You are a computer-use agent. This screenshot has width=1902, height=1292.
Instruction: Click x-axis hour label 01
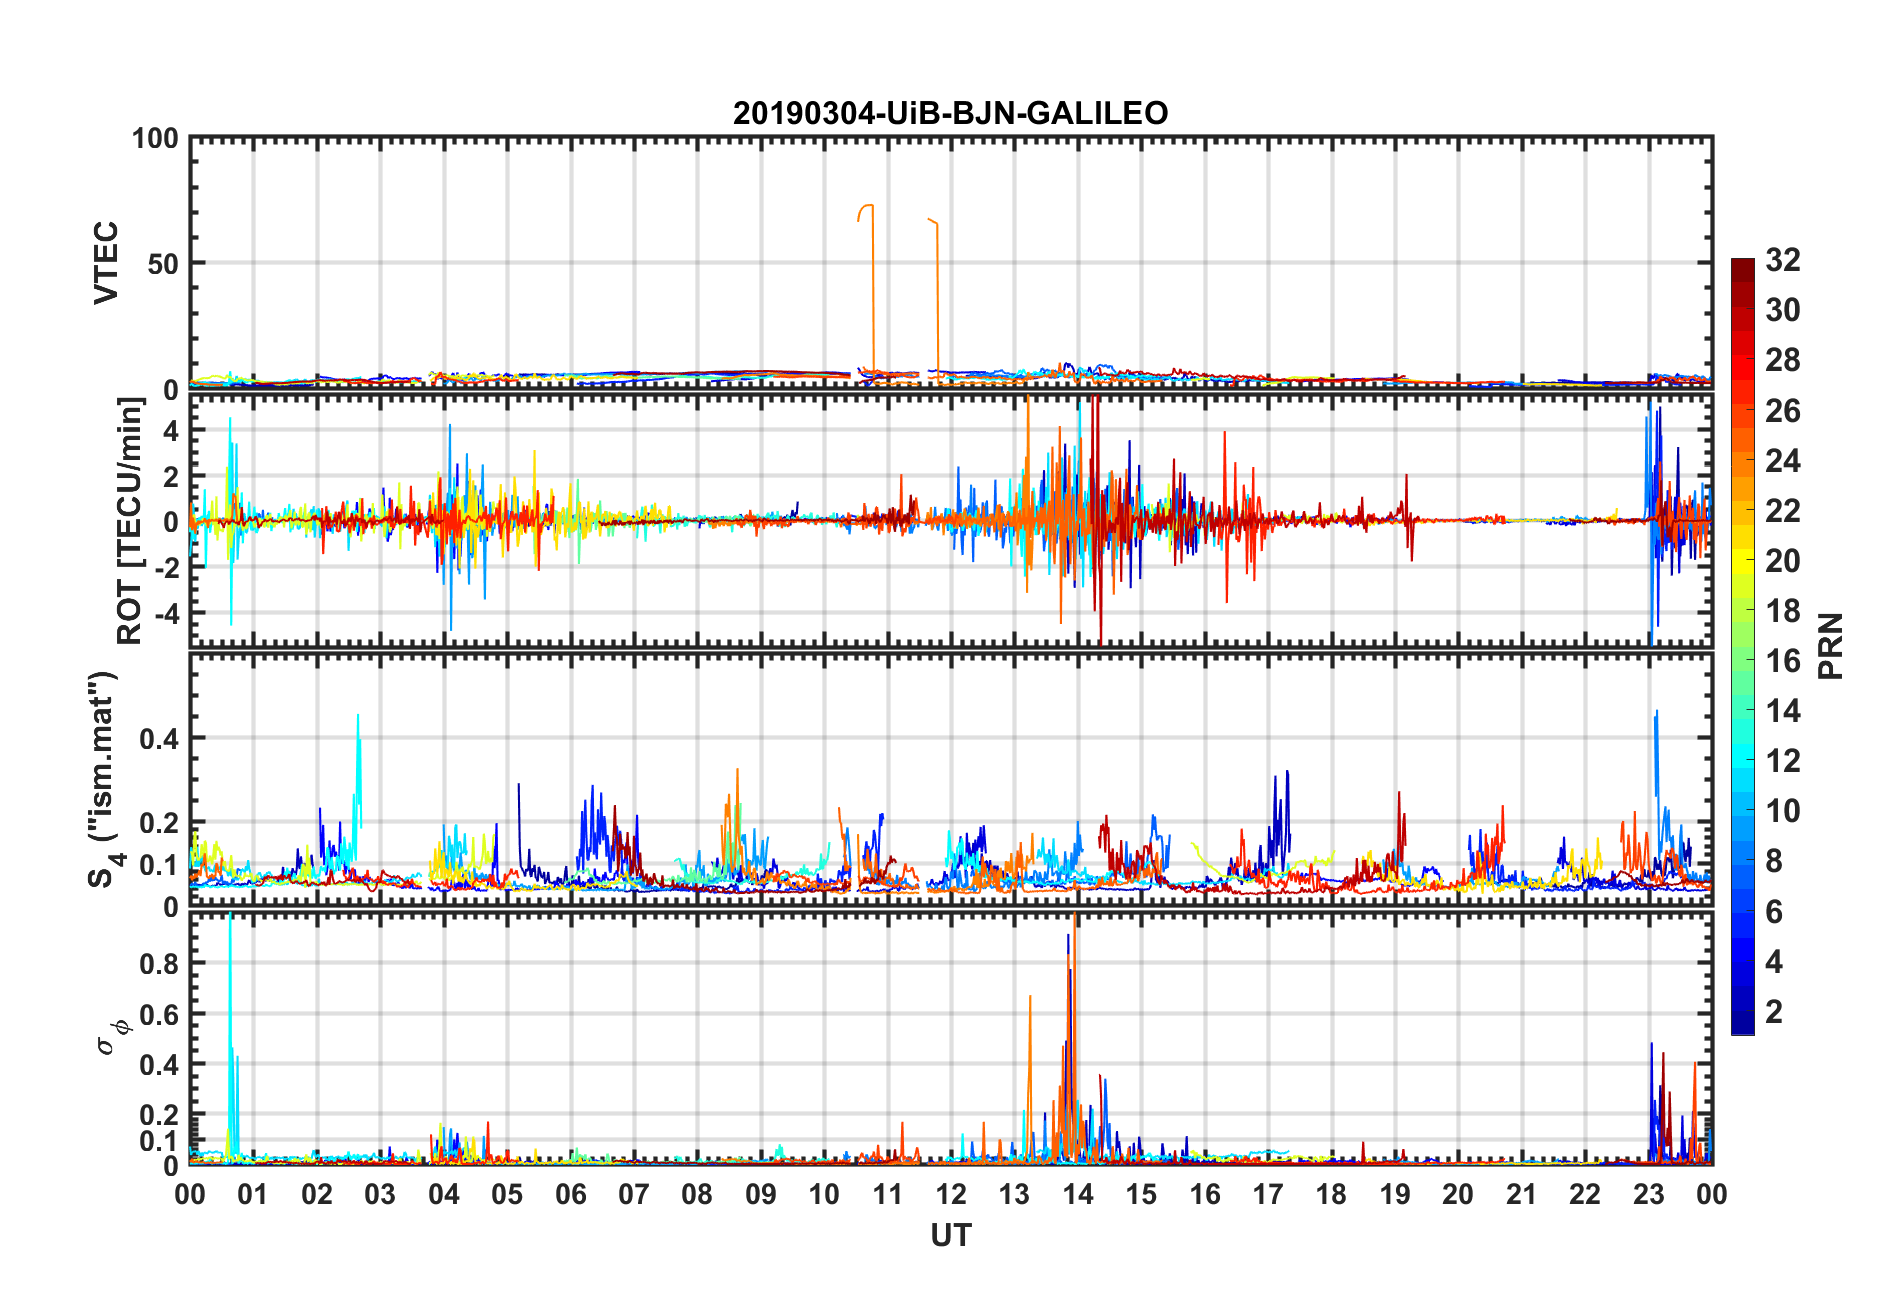click(x=253, y=1194)
